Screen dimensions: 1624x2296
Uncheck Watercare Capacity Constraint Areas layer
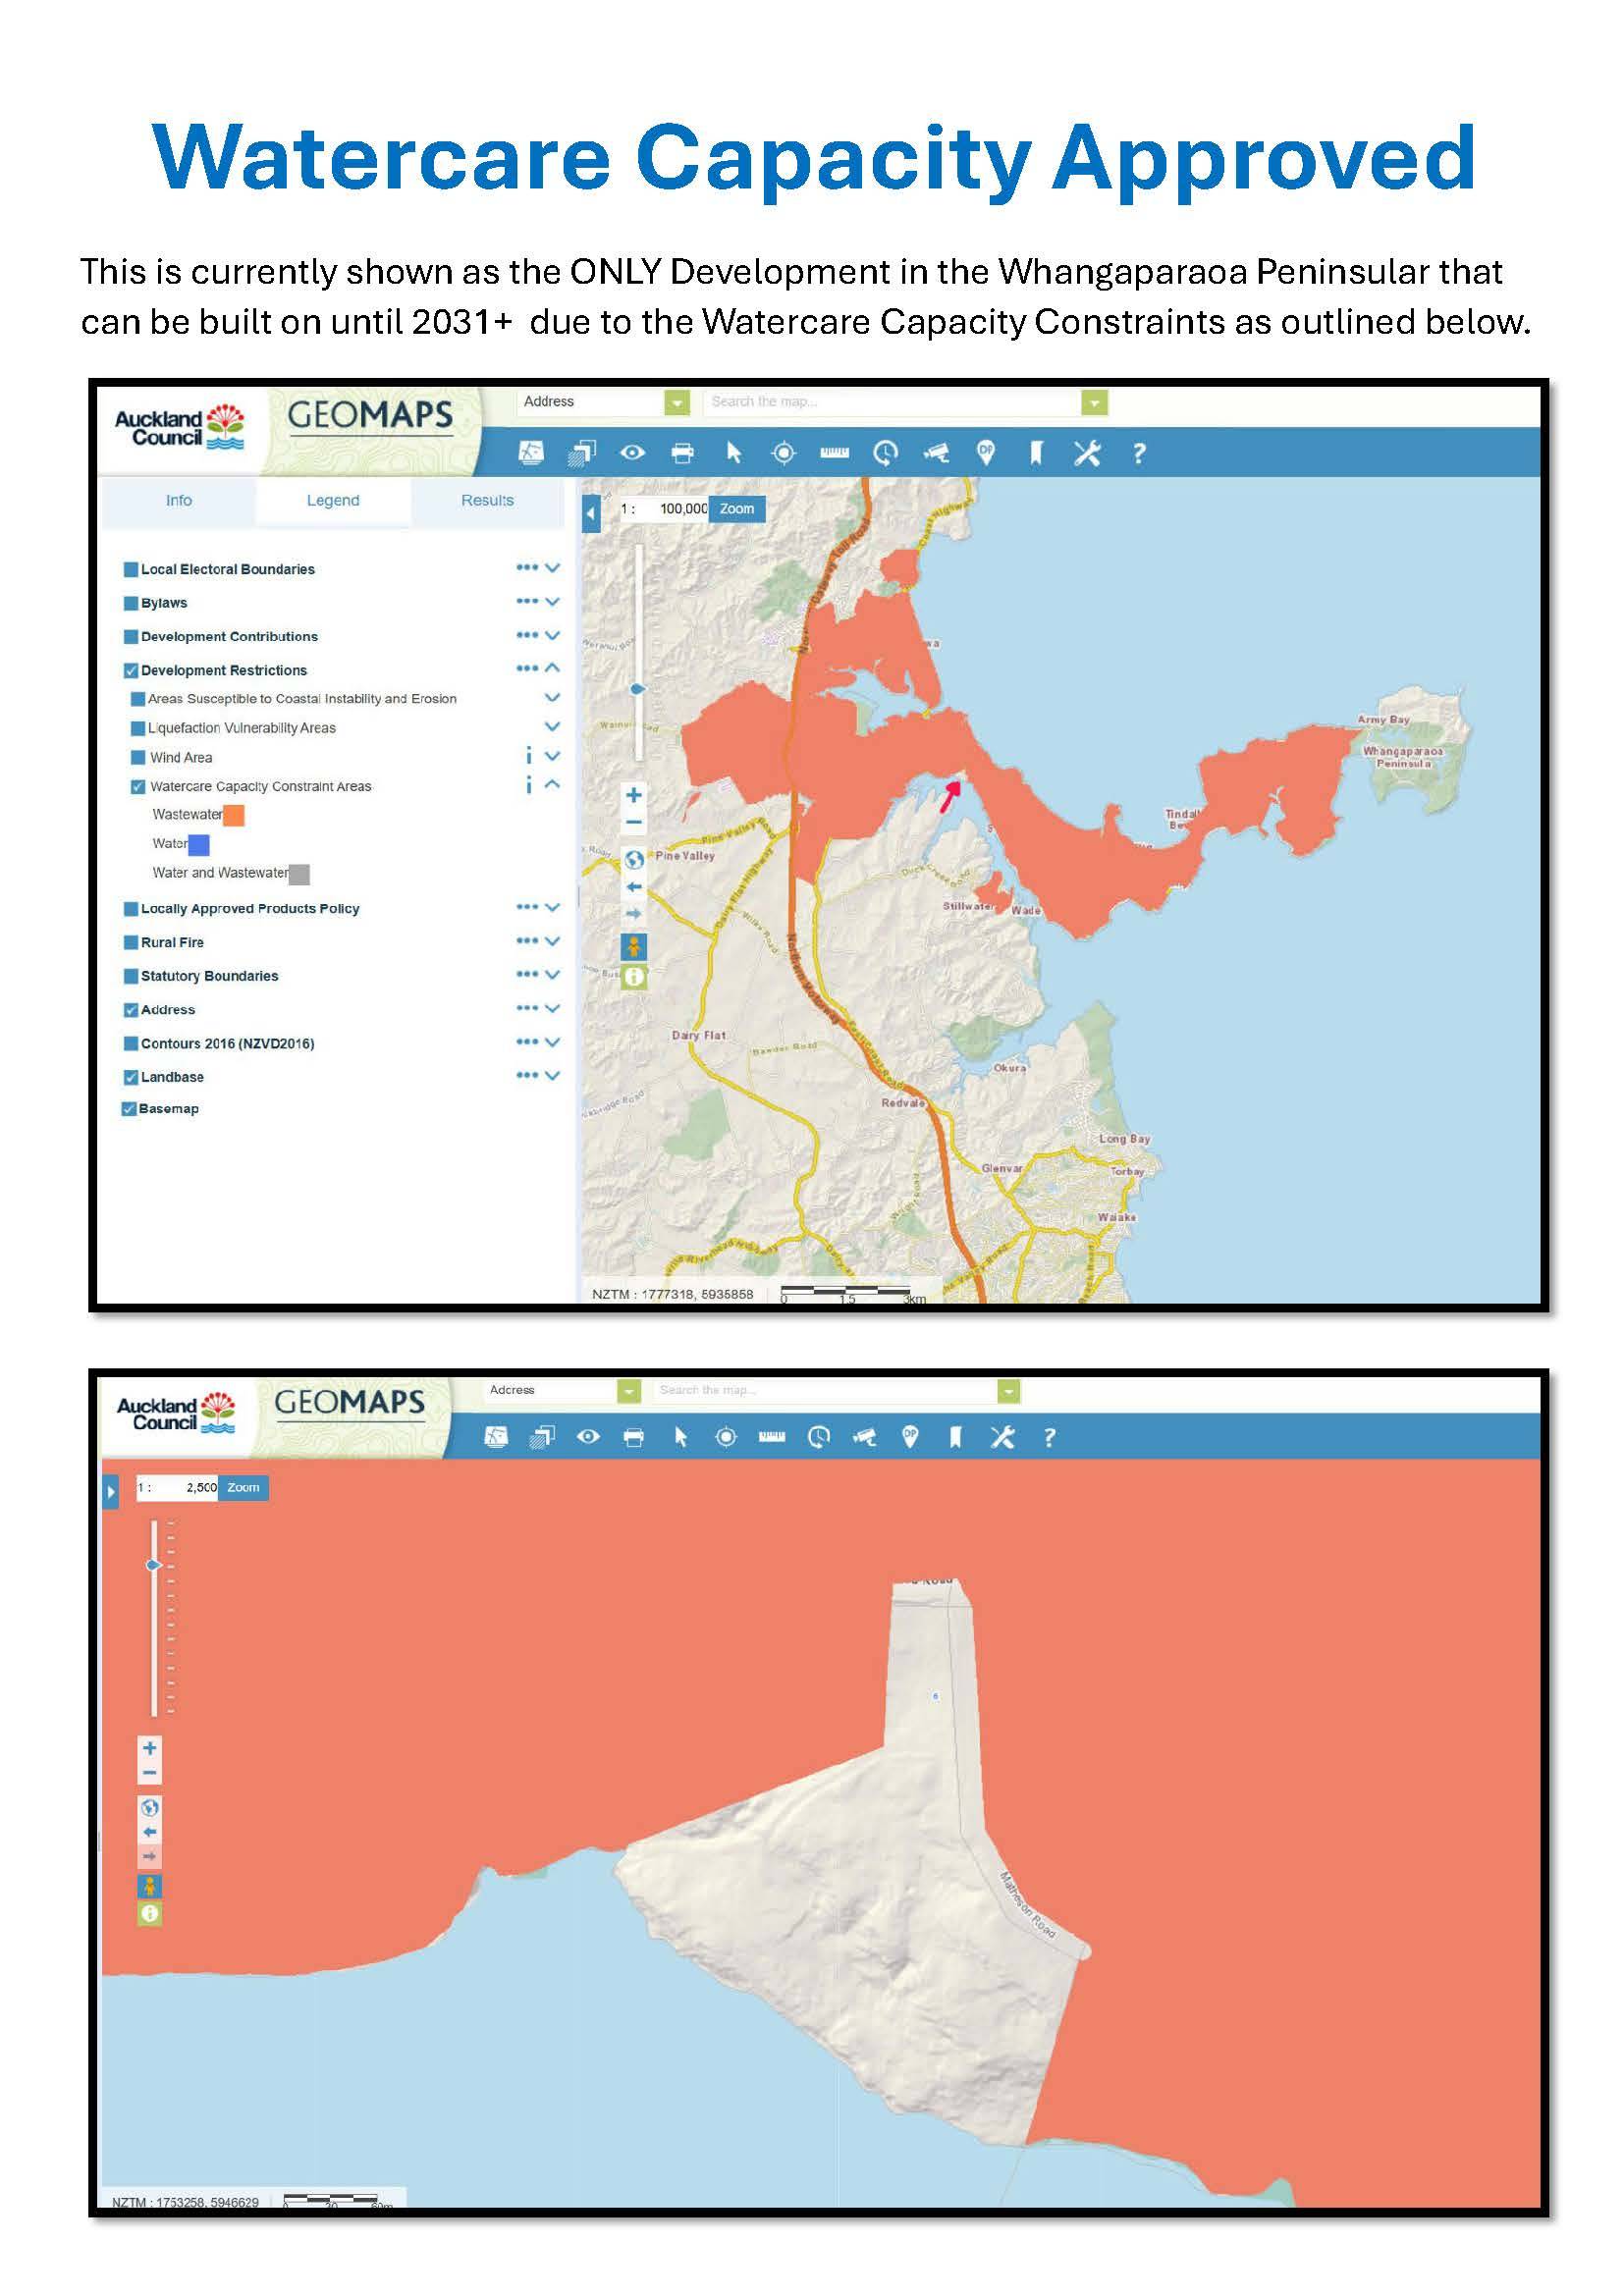138,787
